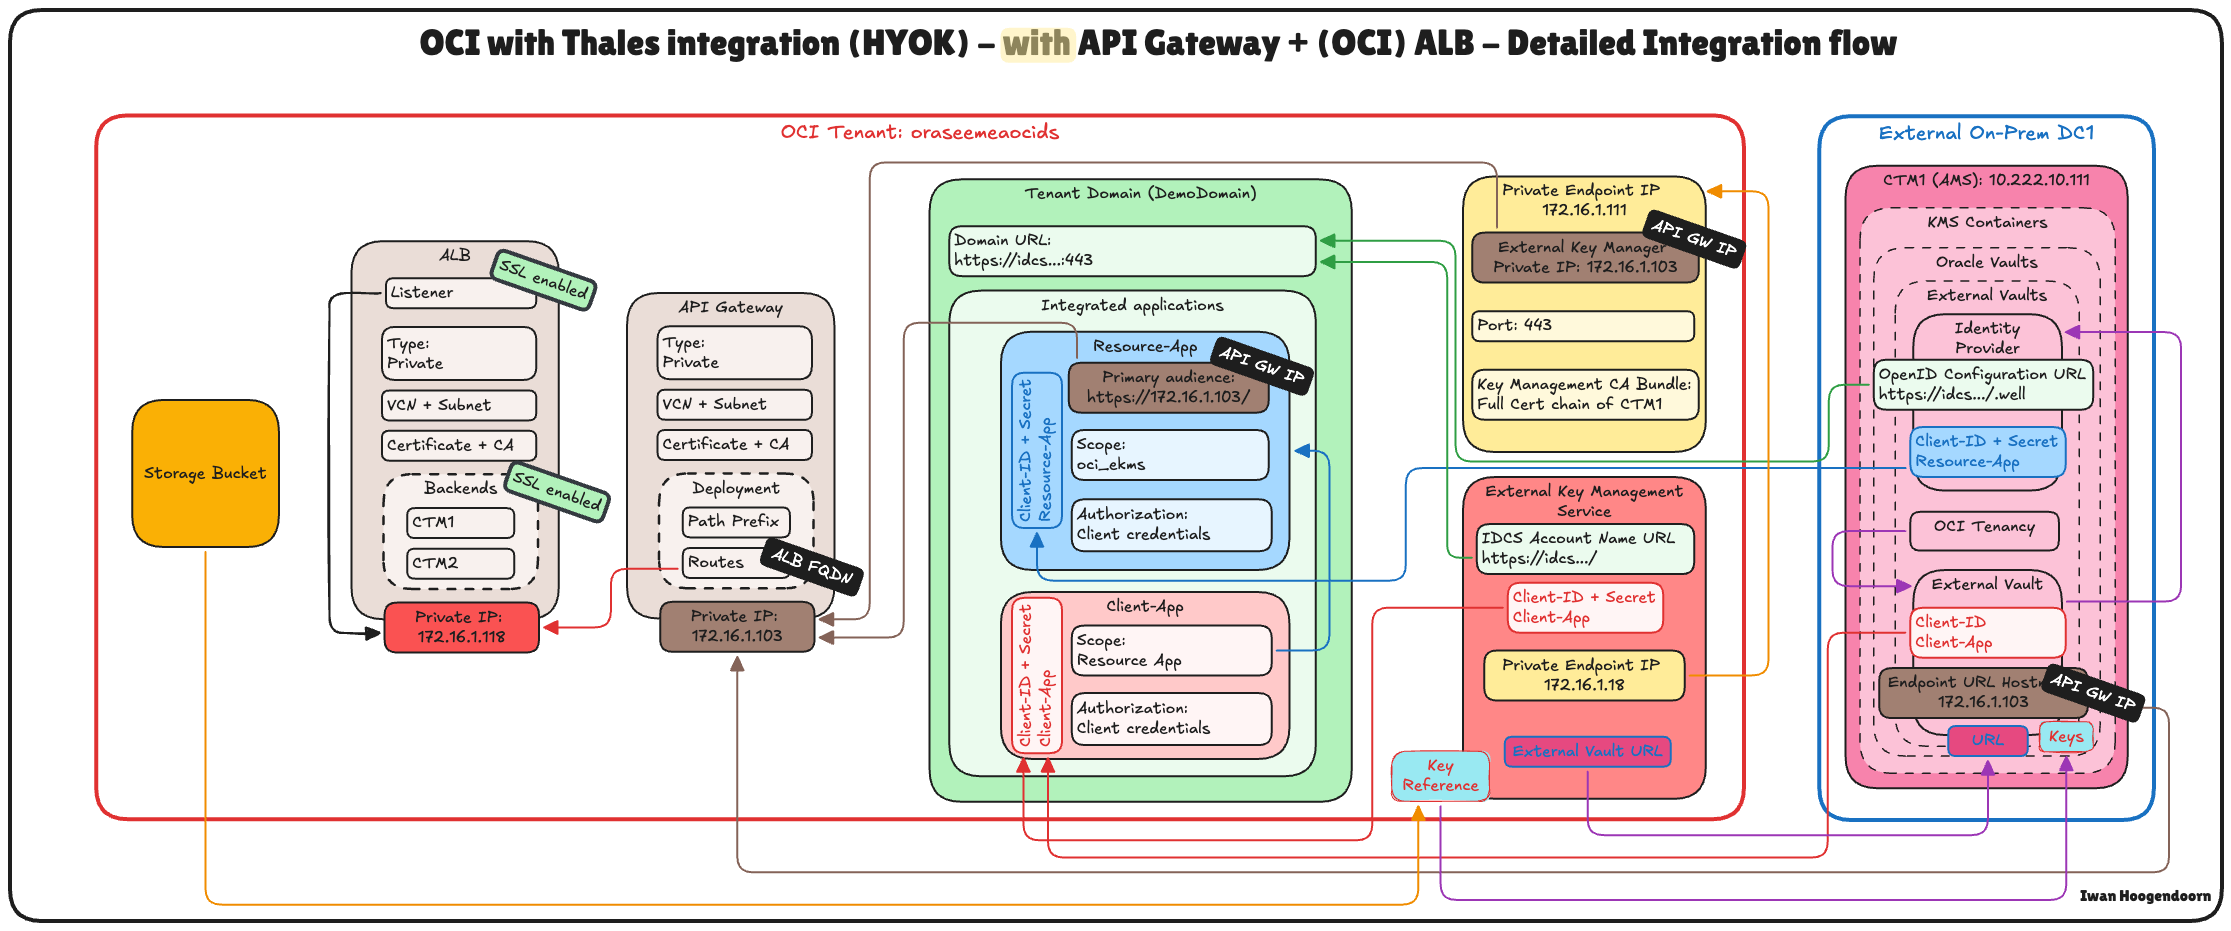Viewport: 2231px width, 931px height.
Task: Click the IDCS Account Name URL box
Action: [1584, 548]
